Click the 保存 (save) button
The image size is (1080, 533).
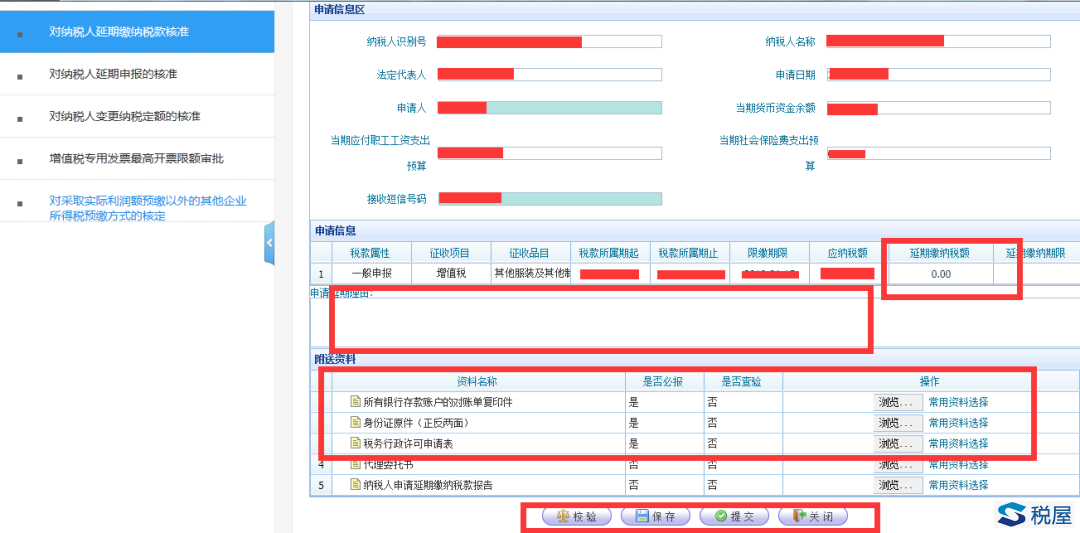[x=655, y=517]
